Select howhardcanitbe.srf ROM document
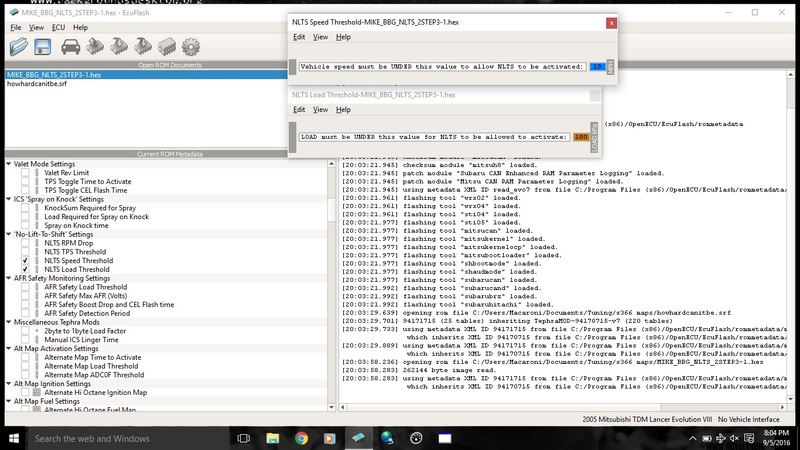Image resolution: width=800 pixels, height=450 pixels. coord(37,84)
